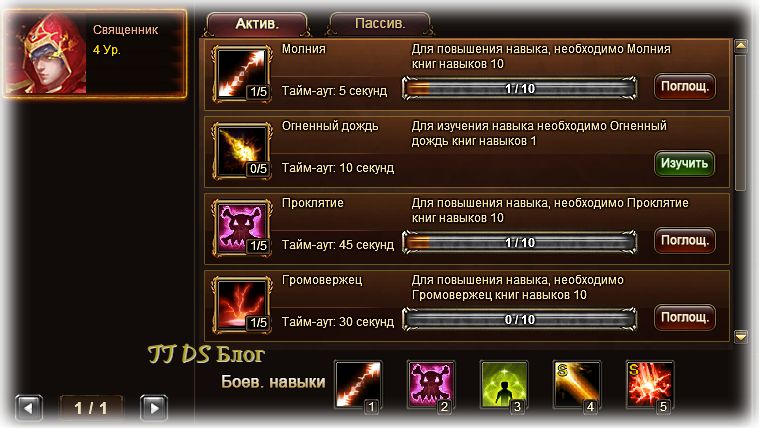Click the green Изучить button

coord(684,163)
